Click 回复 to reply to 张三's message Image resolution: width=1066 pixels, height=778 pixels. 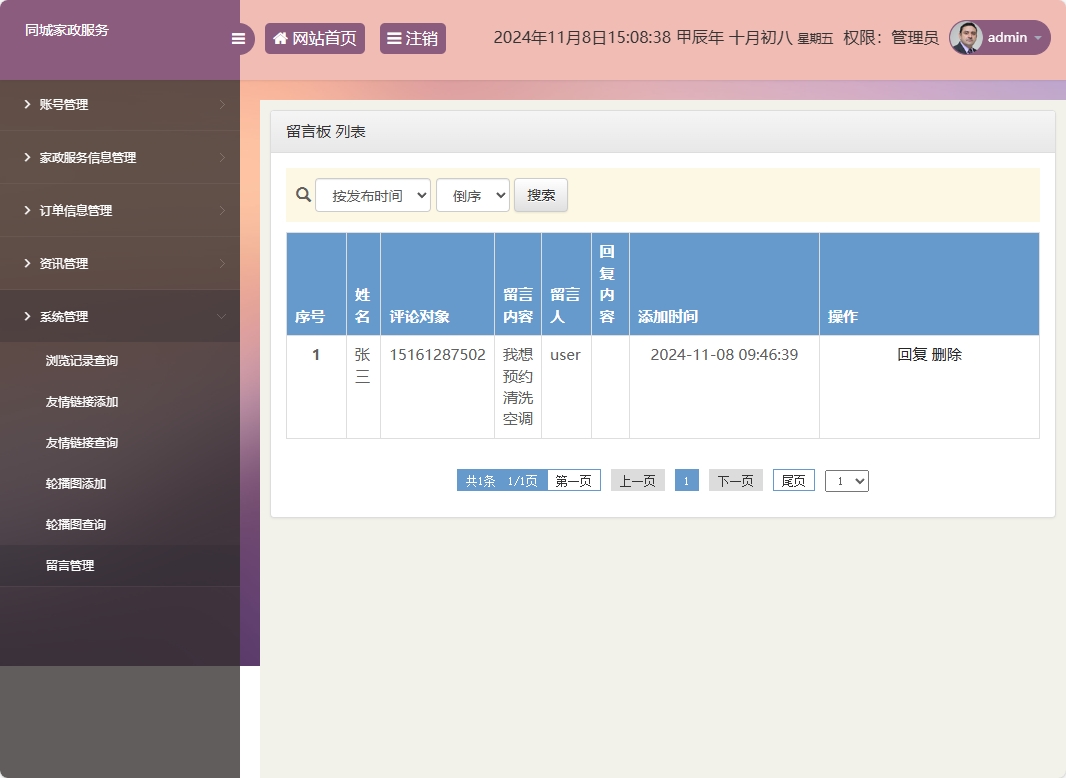911,354
